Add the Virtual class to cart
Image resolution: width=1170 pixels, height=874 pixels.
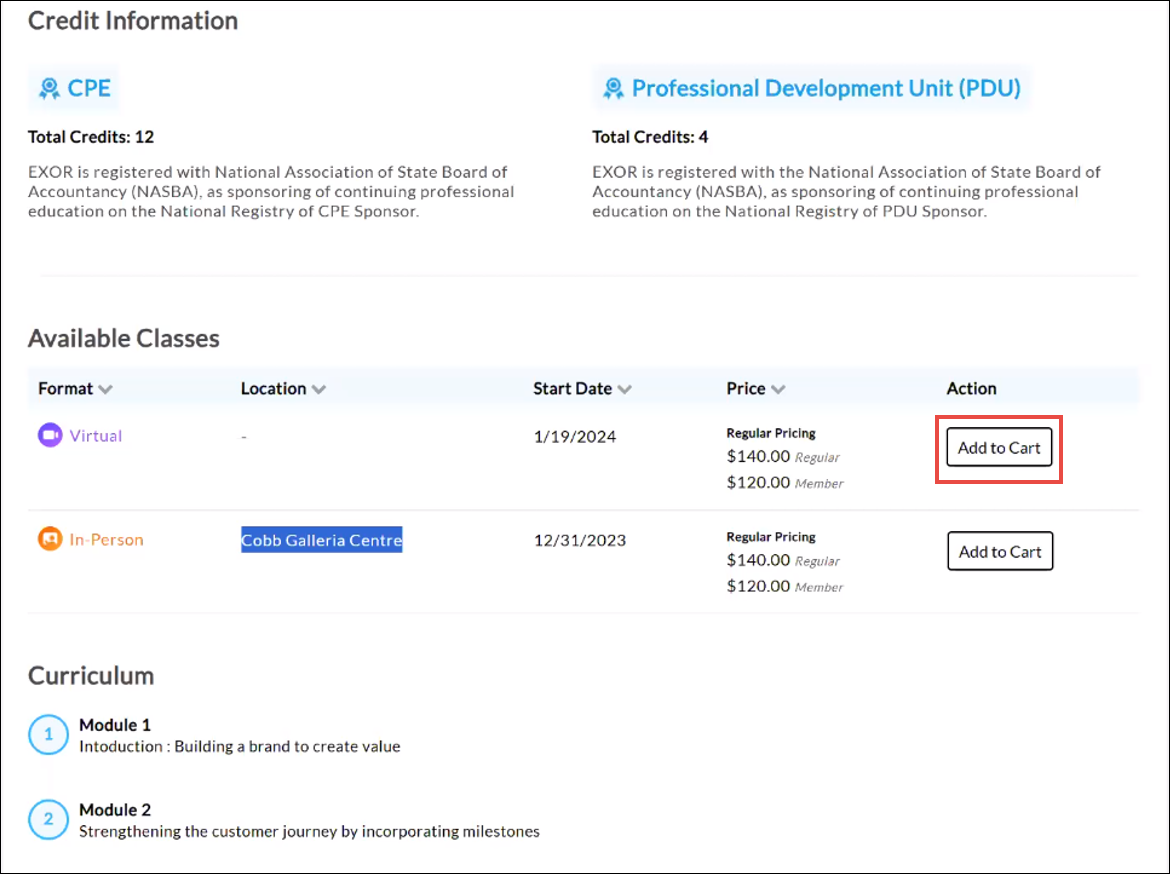(999, 448)
